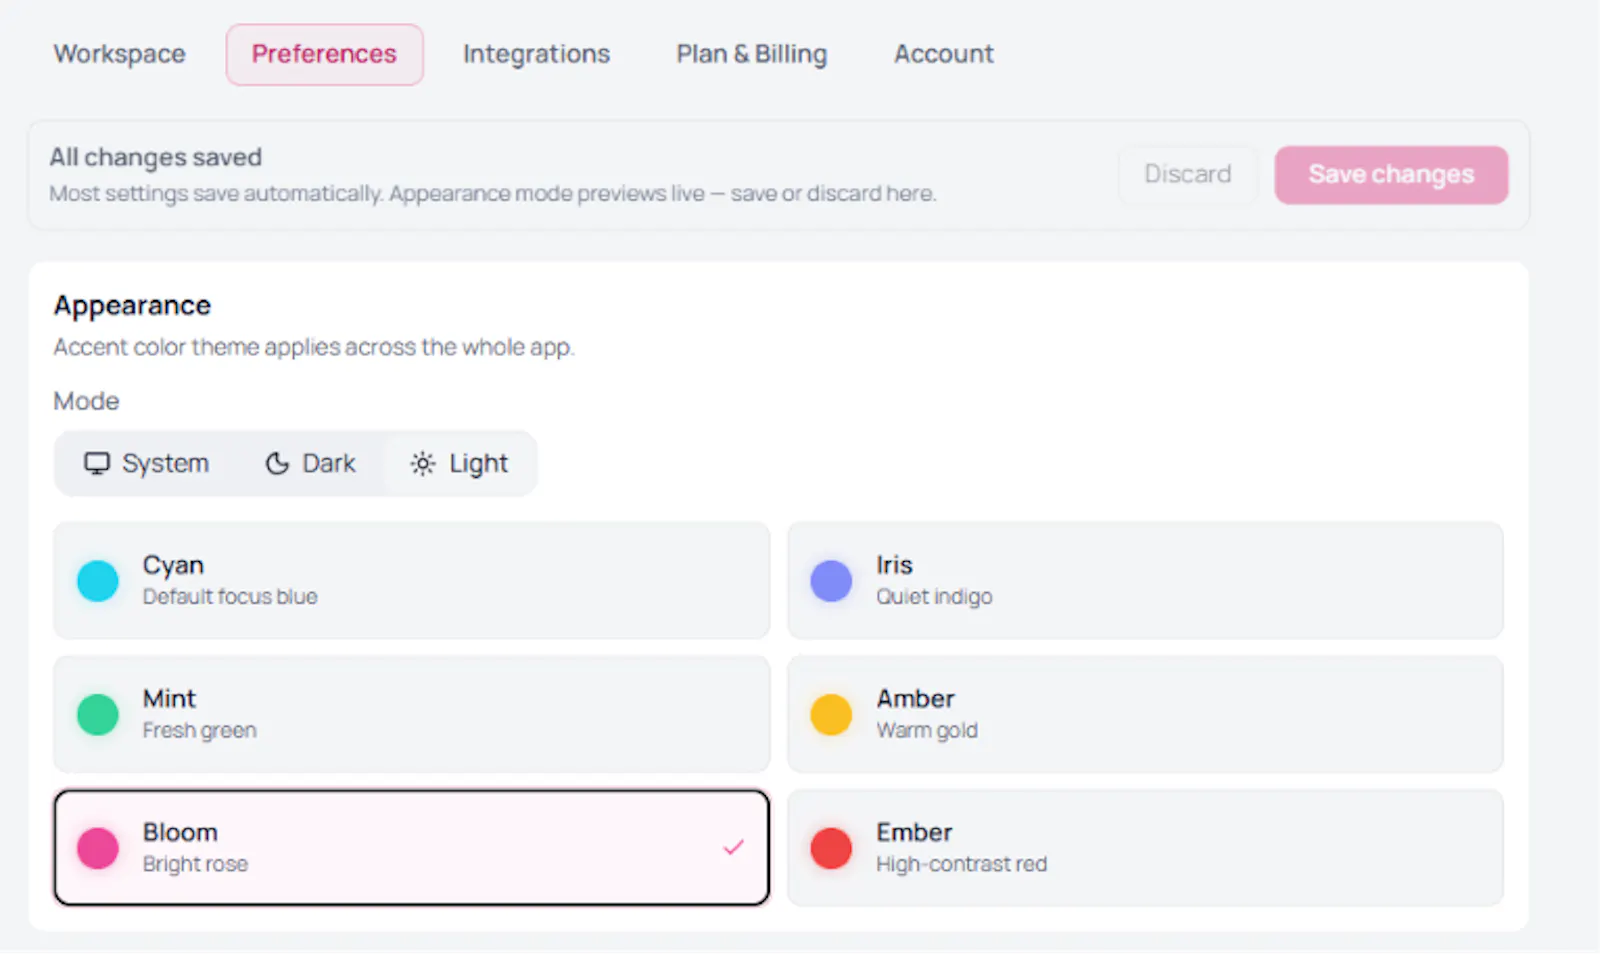
Task: Select the Iris indigo color dot
Action: click(831, 581)
